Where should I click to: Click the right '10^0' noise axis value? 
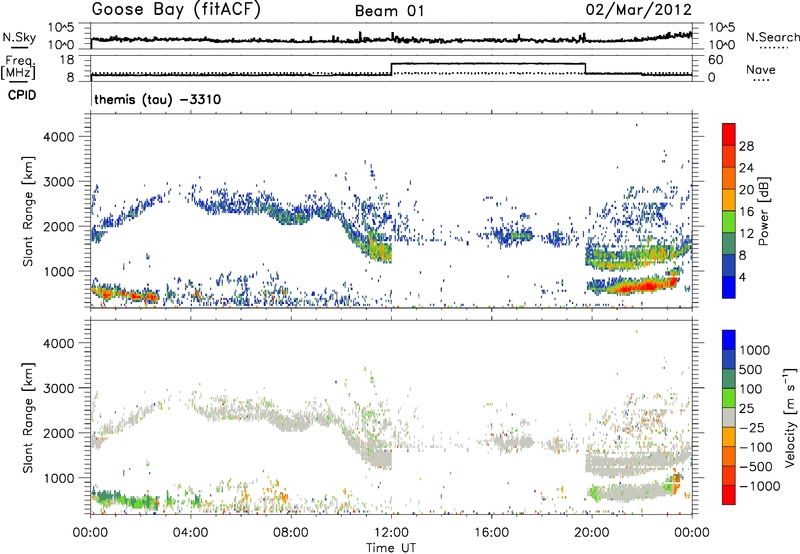pyautogui.click(x=722, y=45)
